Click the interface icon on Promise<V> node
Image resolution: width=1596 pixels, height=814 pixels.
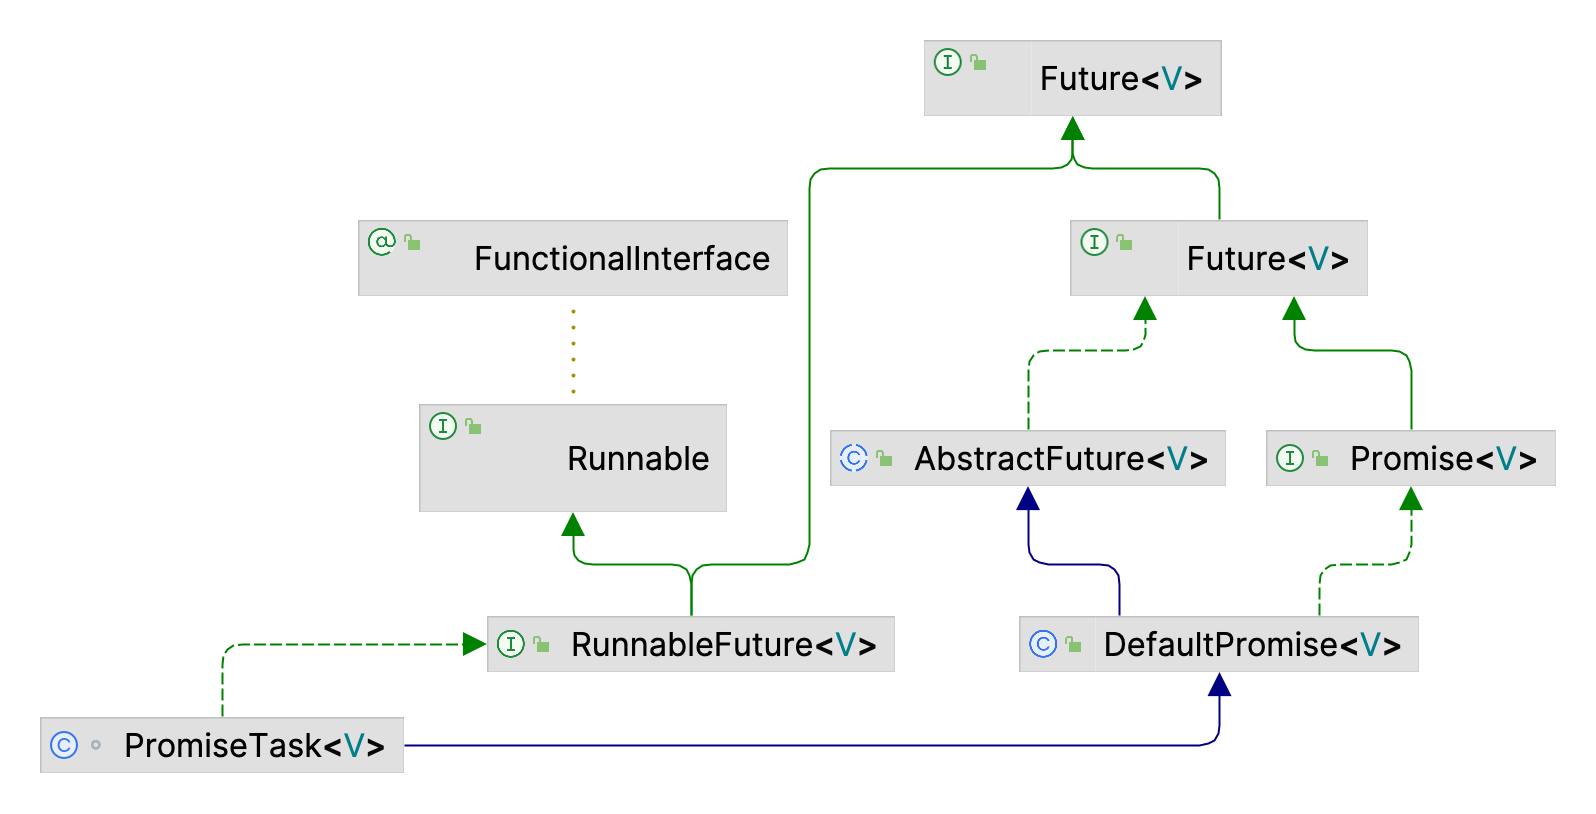pyautogui.click(x=1290, y=458)
